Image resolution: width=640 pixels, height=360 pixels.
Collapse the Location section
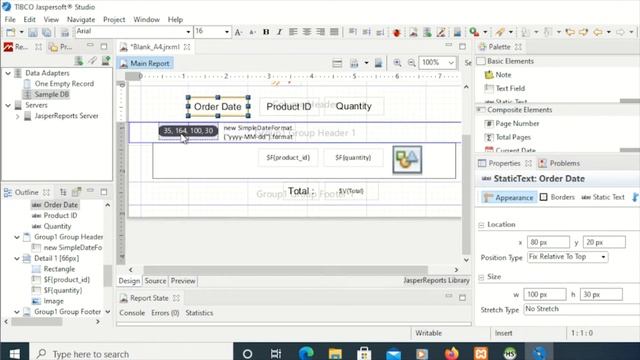coord(481,225)
